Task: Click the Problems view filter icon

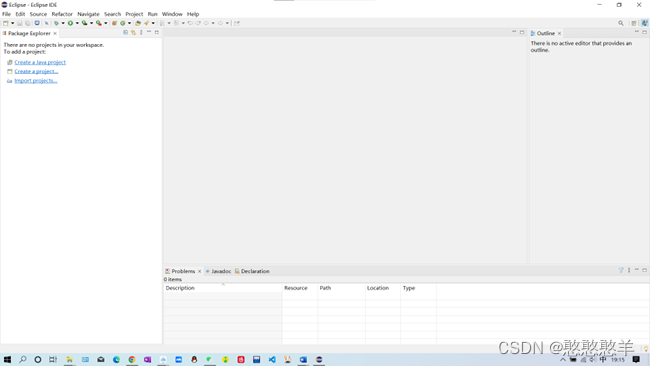Action: 621,270
